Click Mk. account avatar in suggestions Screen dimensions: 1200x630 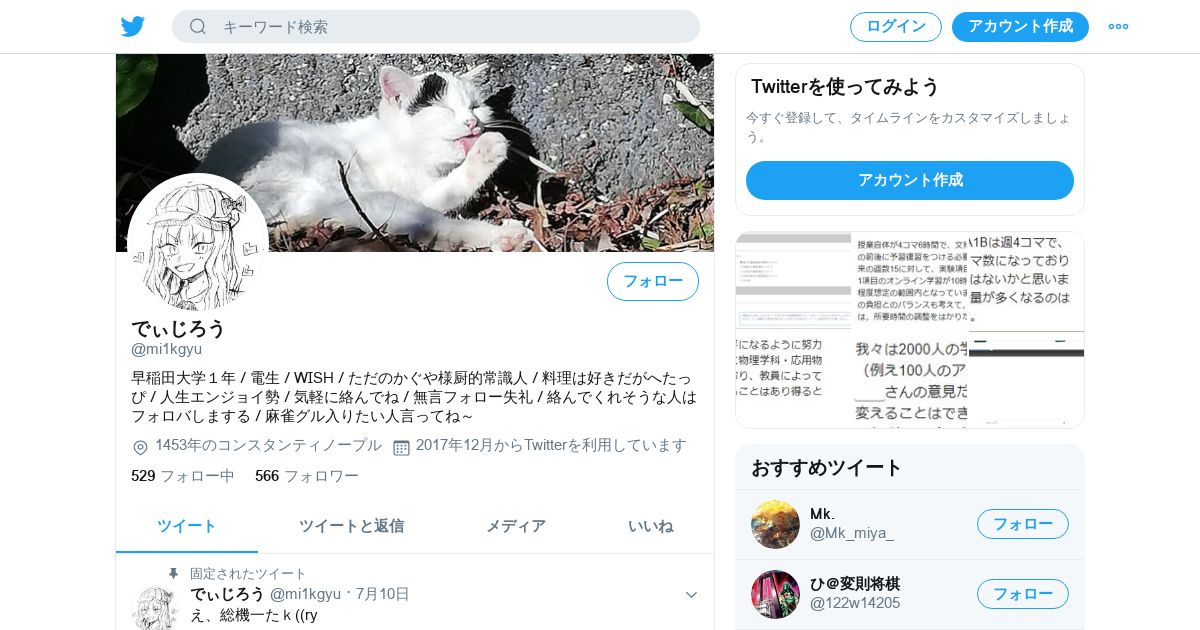click(x=775, y=524)
